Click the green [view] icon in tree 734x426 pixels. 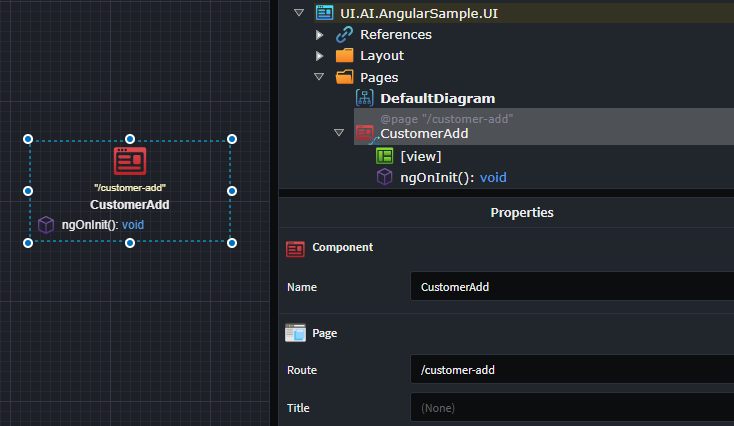pyautogui.click(x=384, y=156)
